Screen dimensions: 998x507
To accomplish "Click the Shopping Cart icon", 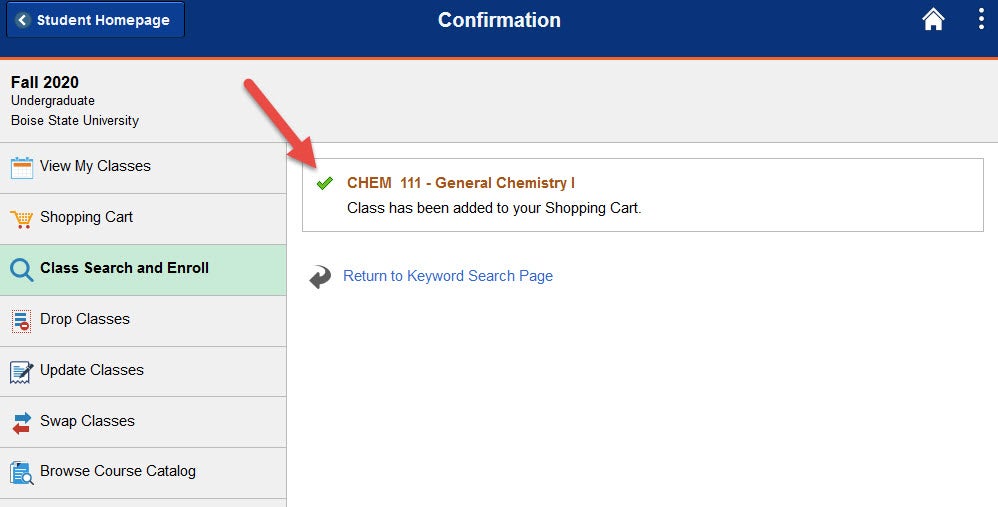I will [22, 219].
